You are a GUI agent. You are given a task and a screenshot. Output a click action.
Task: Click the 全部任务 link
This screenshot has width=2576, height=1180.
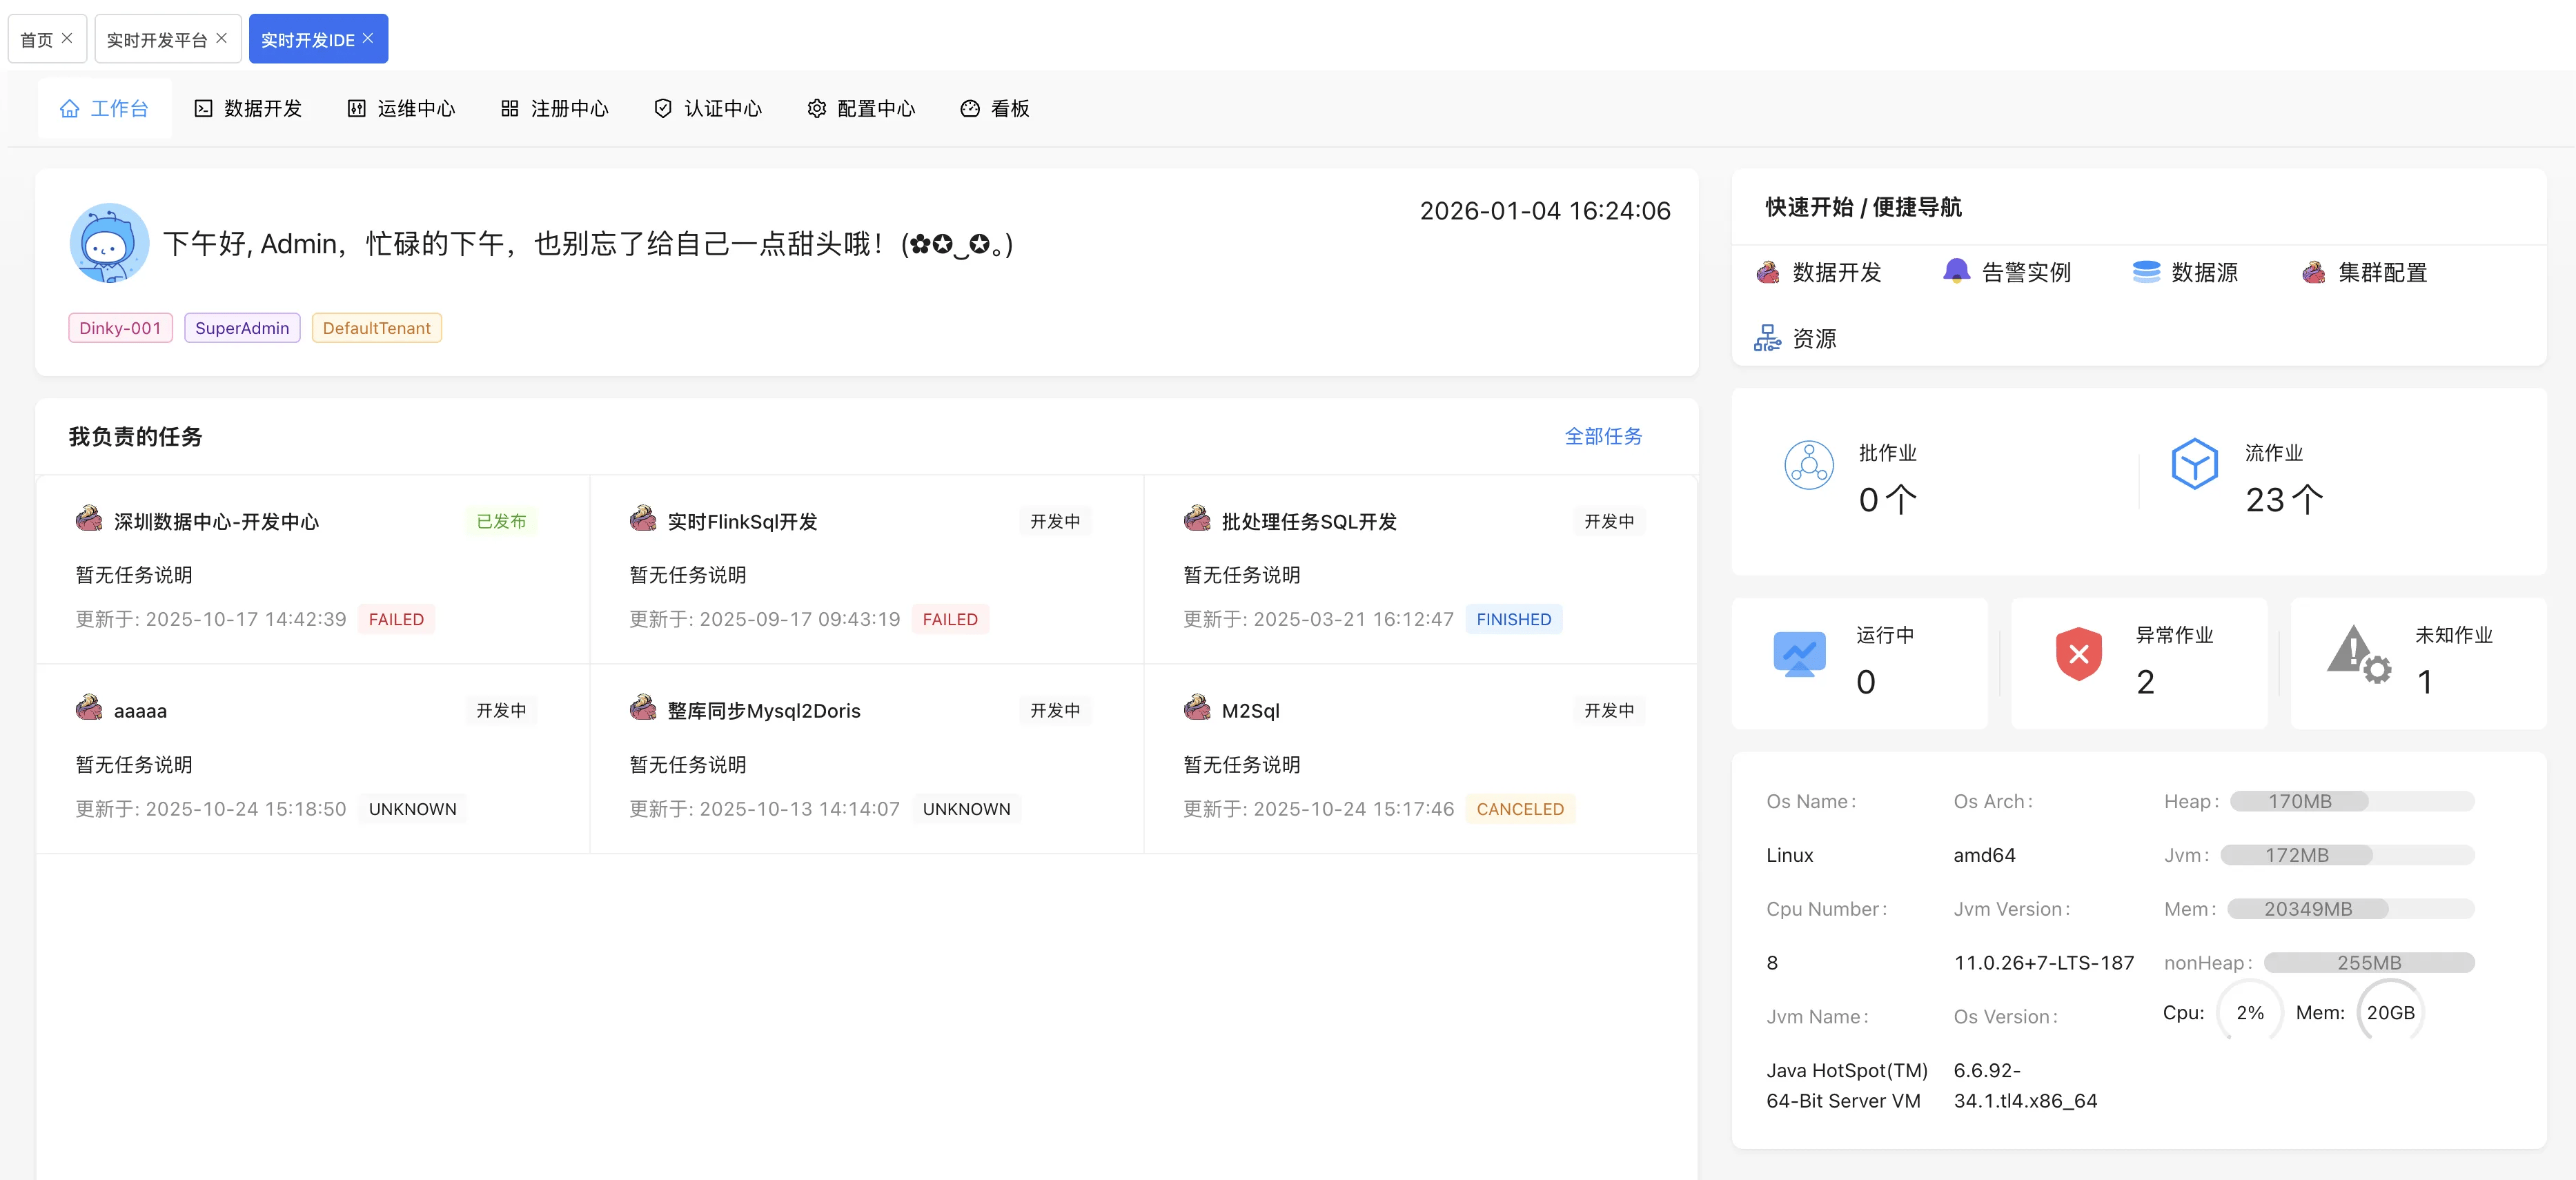pyautogui.click(x=1602, y=436)
